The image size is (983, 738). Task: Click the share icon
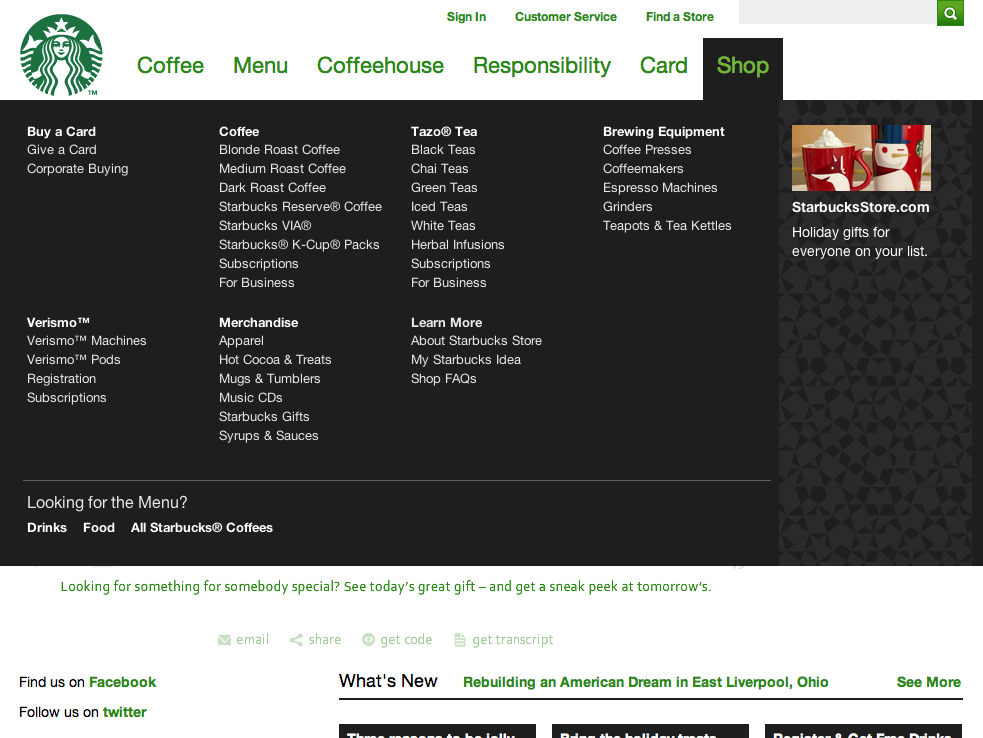click(296, 640)
